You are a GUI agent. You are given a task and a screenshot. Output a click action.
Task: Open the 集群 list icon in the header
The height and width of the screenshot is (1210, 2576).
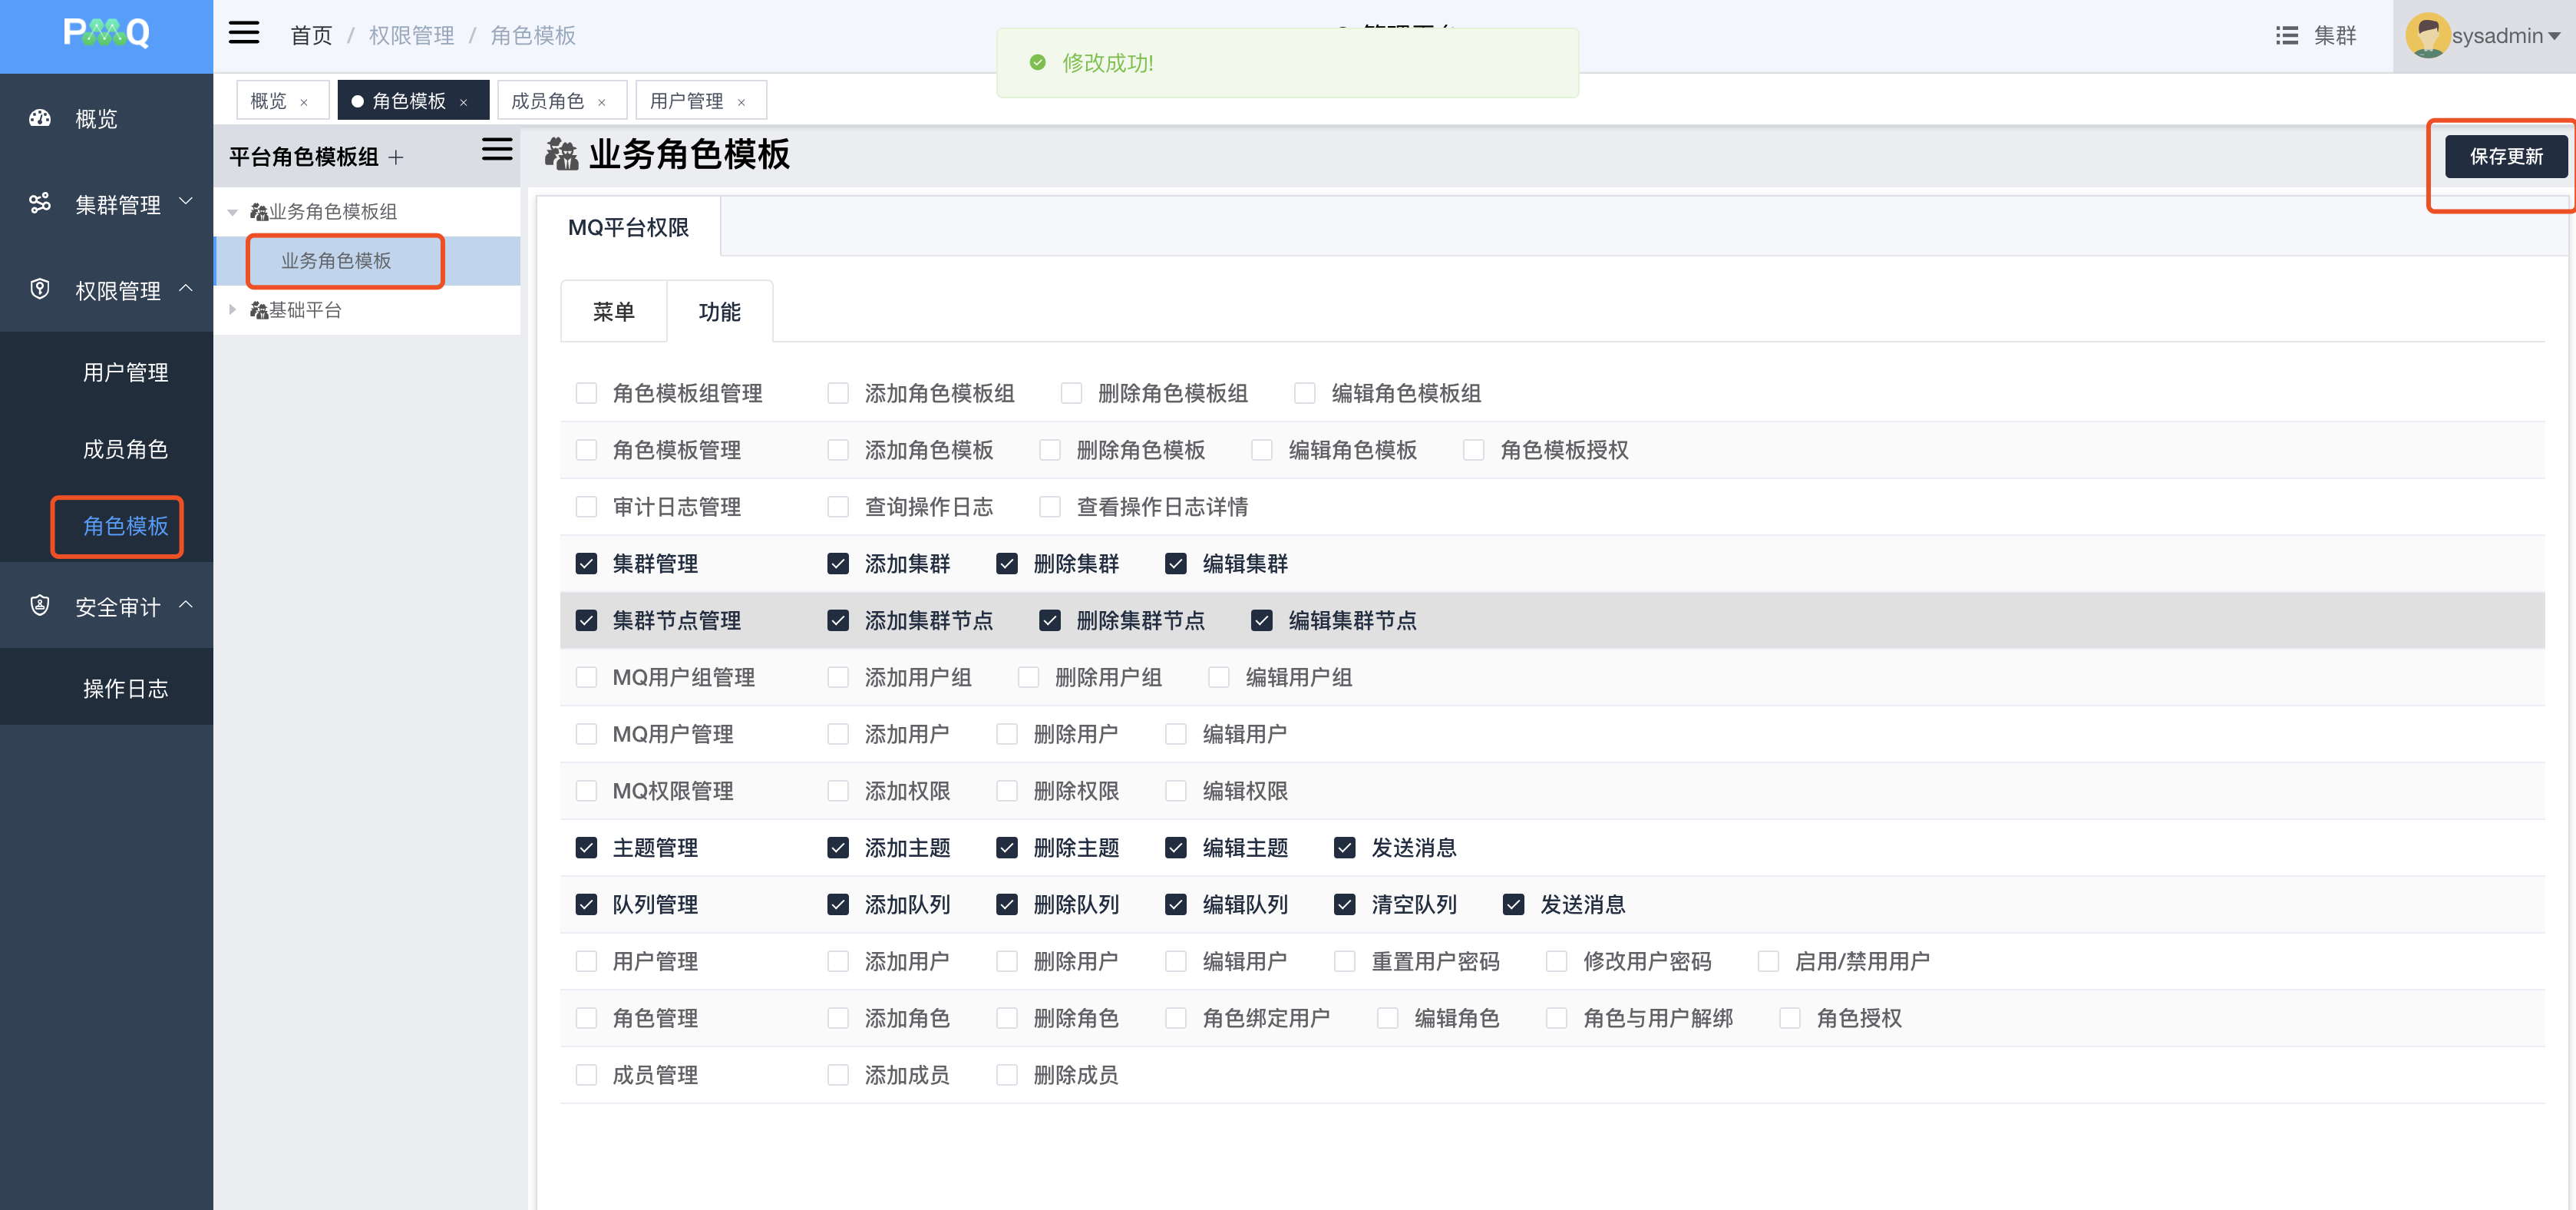tap(2286, 36)
